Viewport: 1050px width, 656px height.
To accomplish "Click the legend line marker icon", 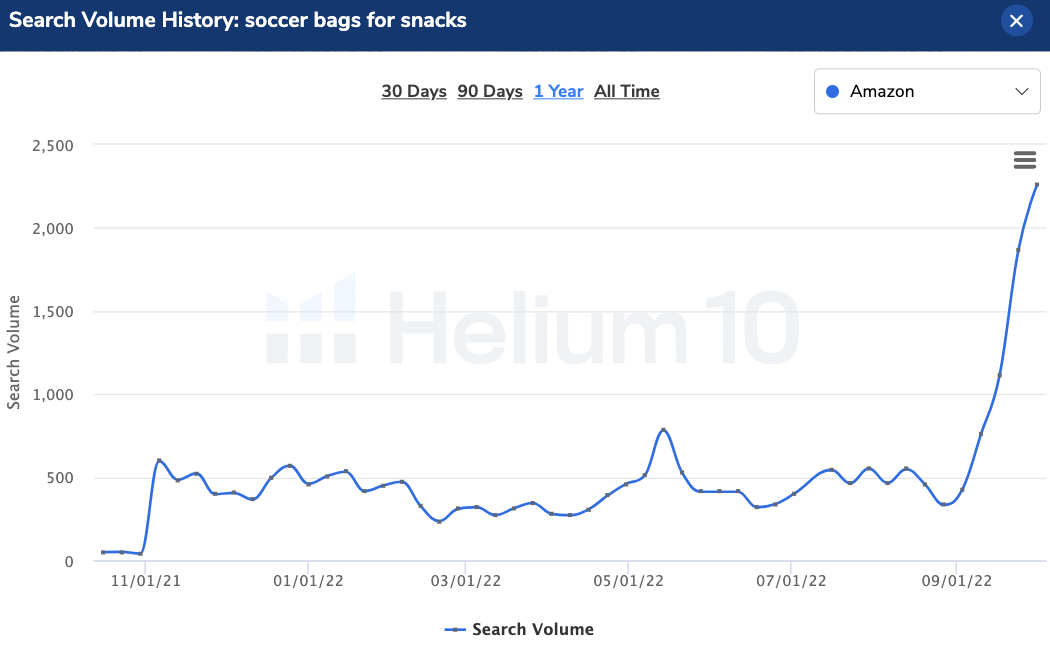I will point(455,630).
